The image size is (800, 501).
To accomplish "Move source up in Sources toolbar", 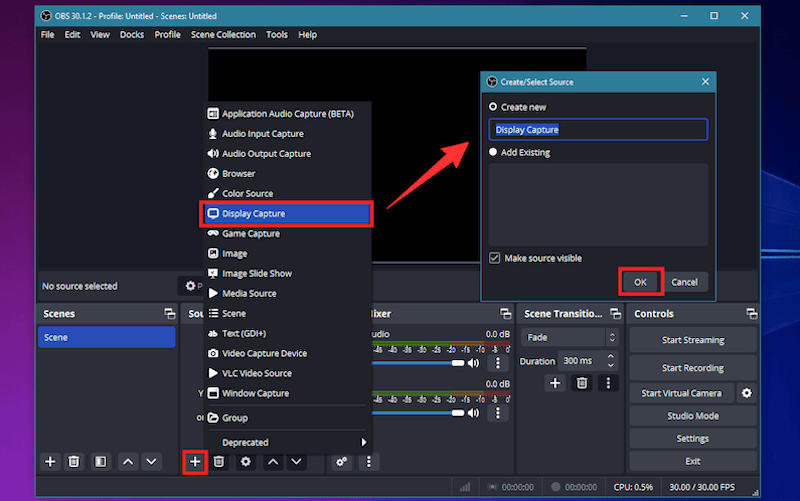I will pos(273,462).
